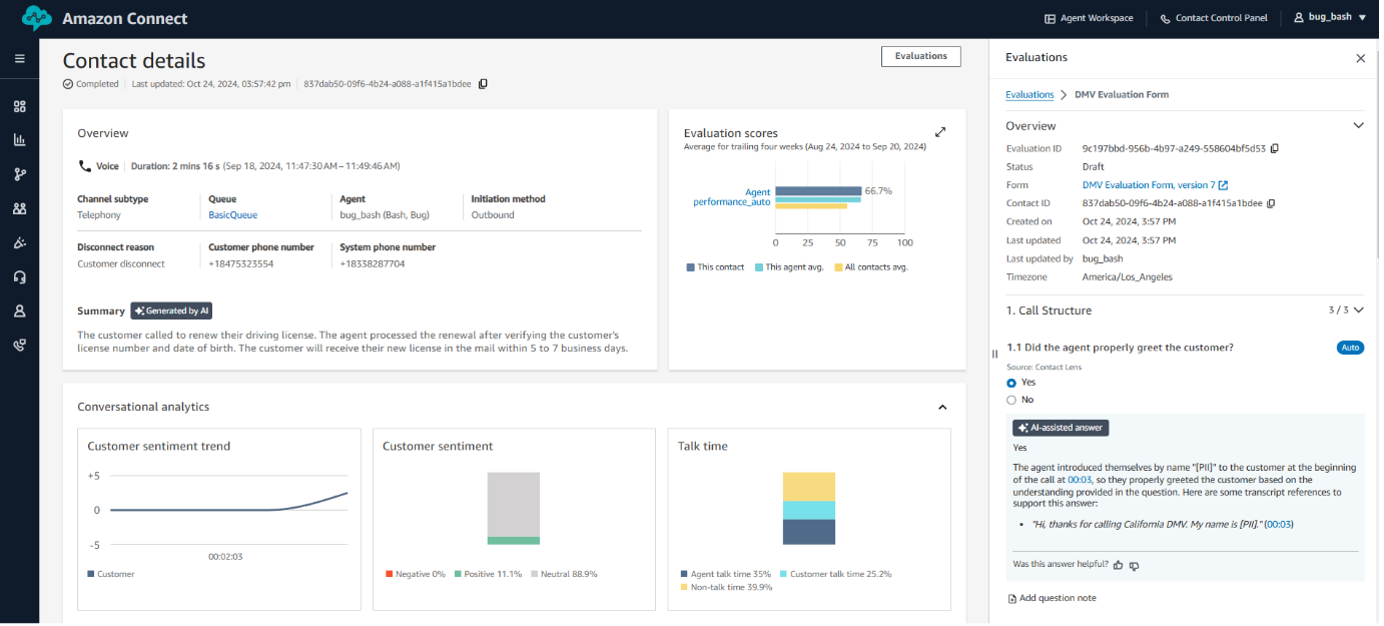The image size is (1384, 626).
Task: Copy the contact ID next to last updated
Action: click(x=483, y=84)
